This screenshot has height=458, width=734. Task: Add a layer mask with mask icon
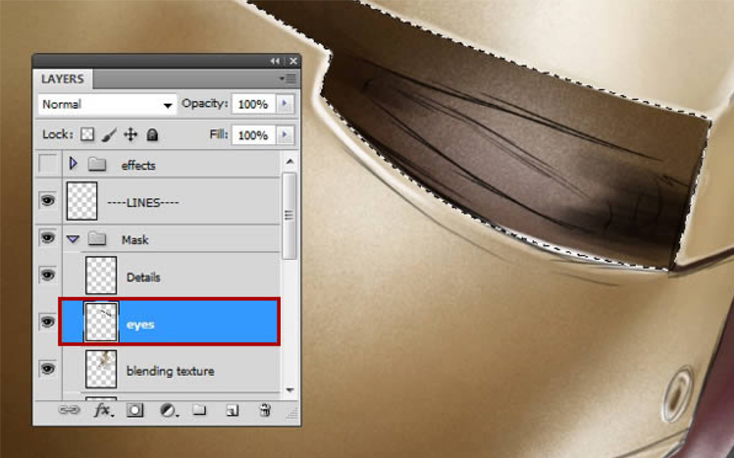[x=135, y=410]
